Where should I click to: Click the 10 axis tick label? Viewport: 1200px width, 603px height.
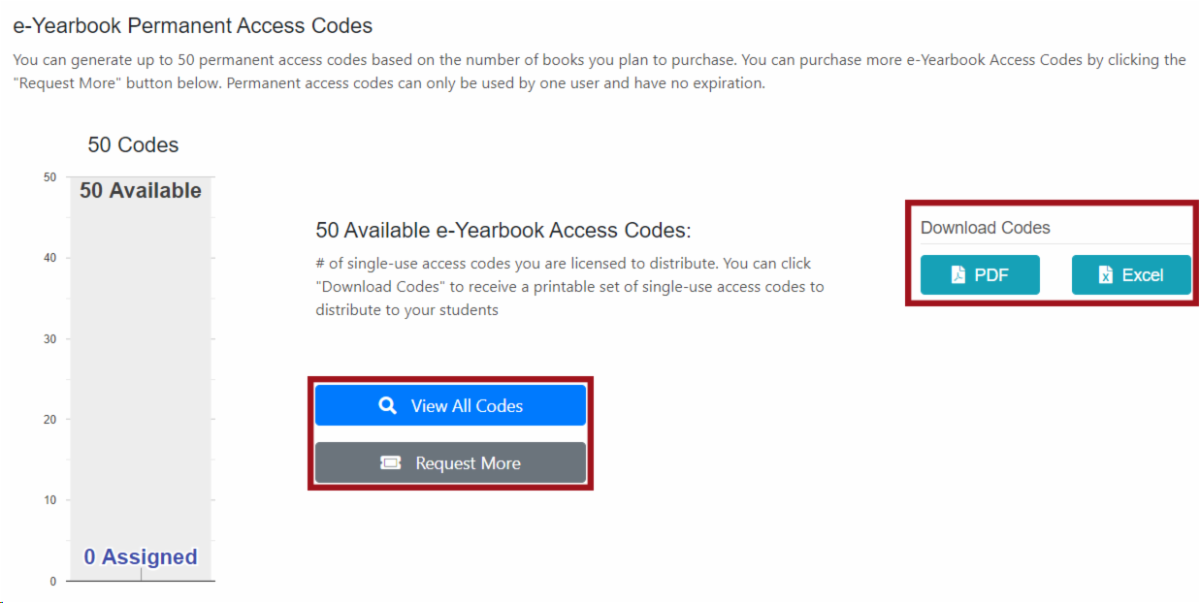pyautogui.click(x=50, y=500)
